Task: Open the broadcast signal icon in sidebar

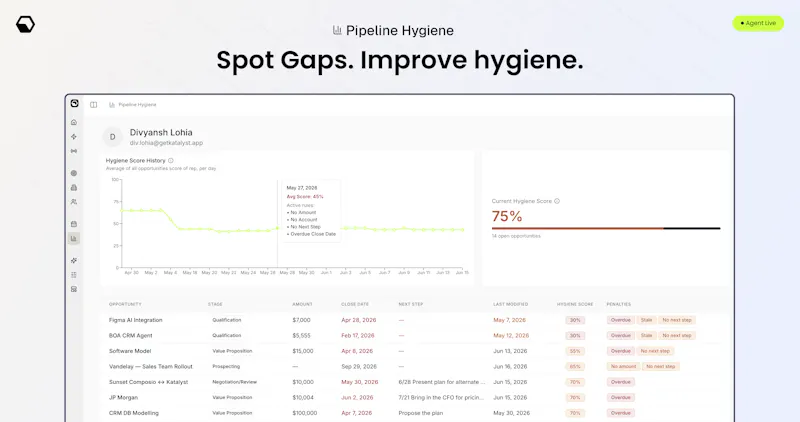Action: click(74, 151)
